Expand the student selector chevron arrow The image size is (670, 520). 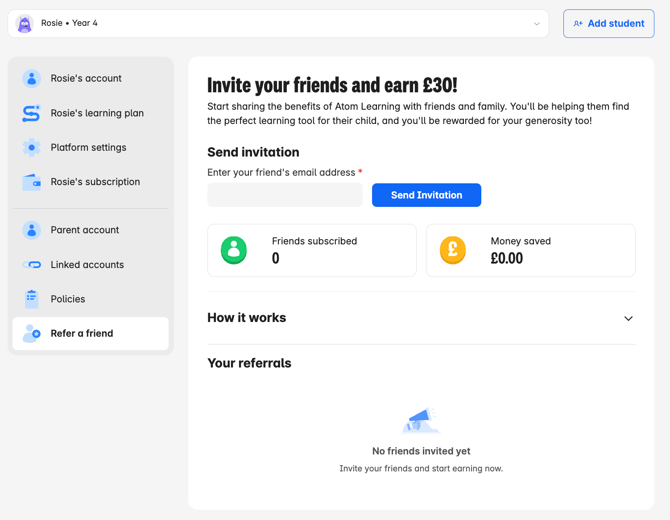pos(537,24)
